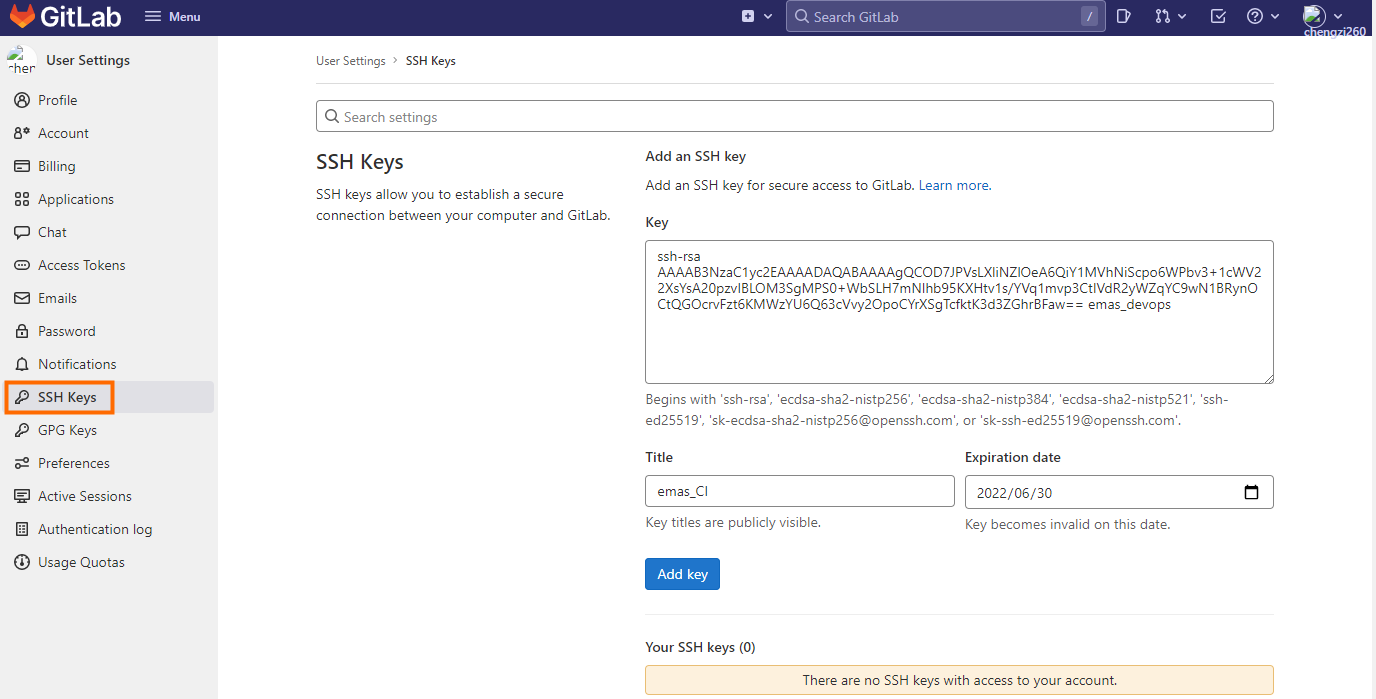
Task: Click the Password lock icon
Action: 22,331
